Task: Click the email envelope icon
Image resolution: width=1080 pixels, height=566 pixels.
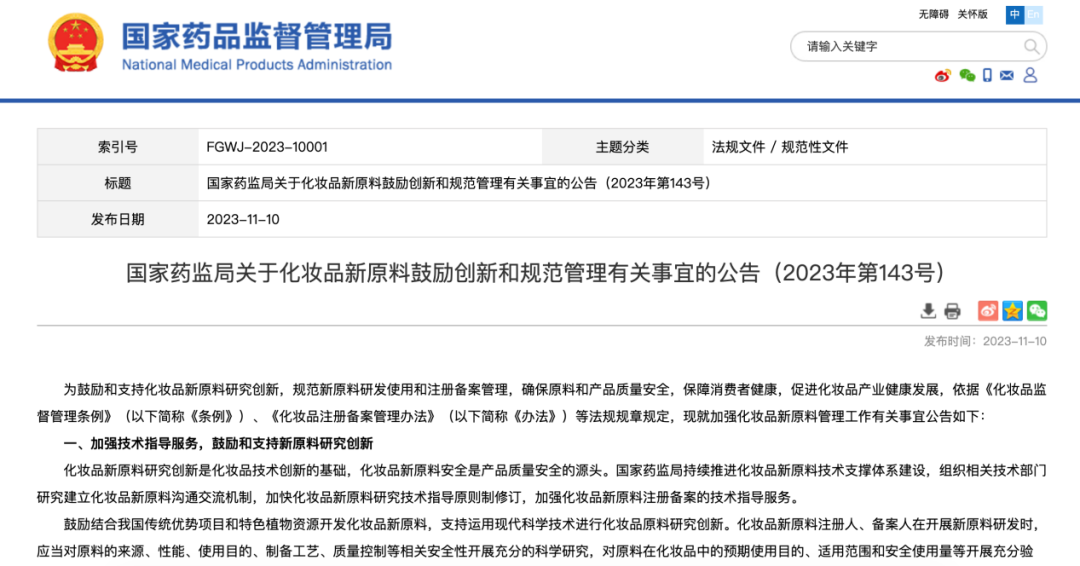Action: coord(1007,75)
